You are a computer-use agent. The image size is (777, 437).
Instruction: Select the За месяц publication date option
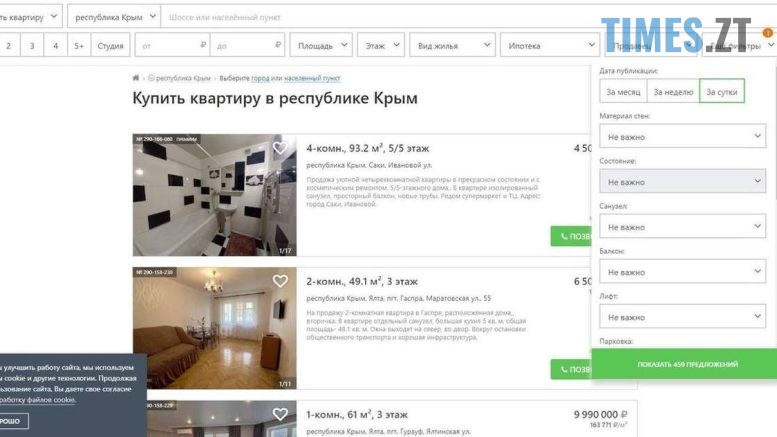click(x=623, y=91)
